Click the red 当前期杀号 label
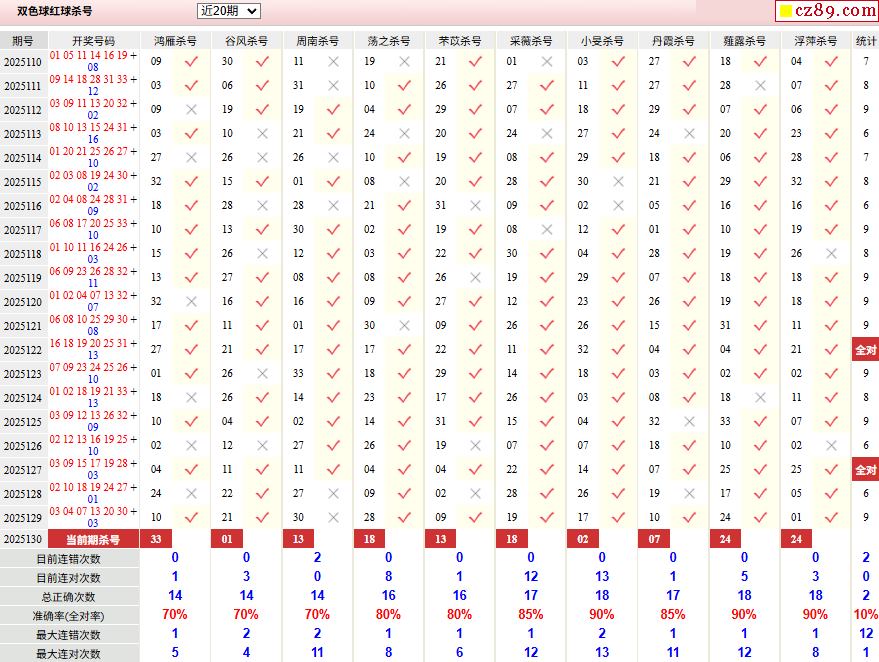 pos(93,539)
